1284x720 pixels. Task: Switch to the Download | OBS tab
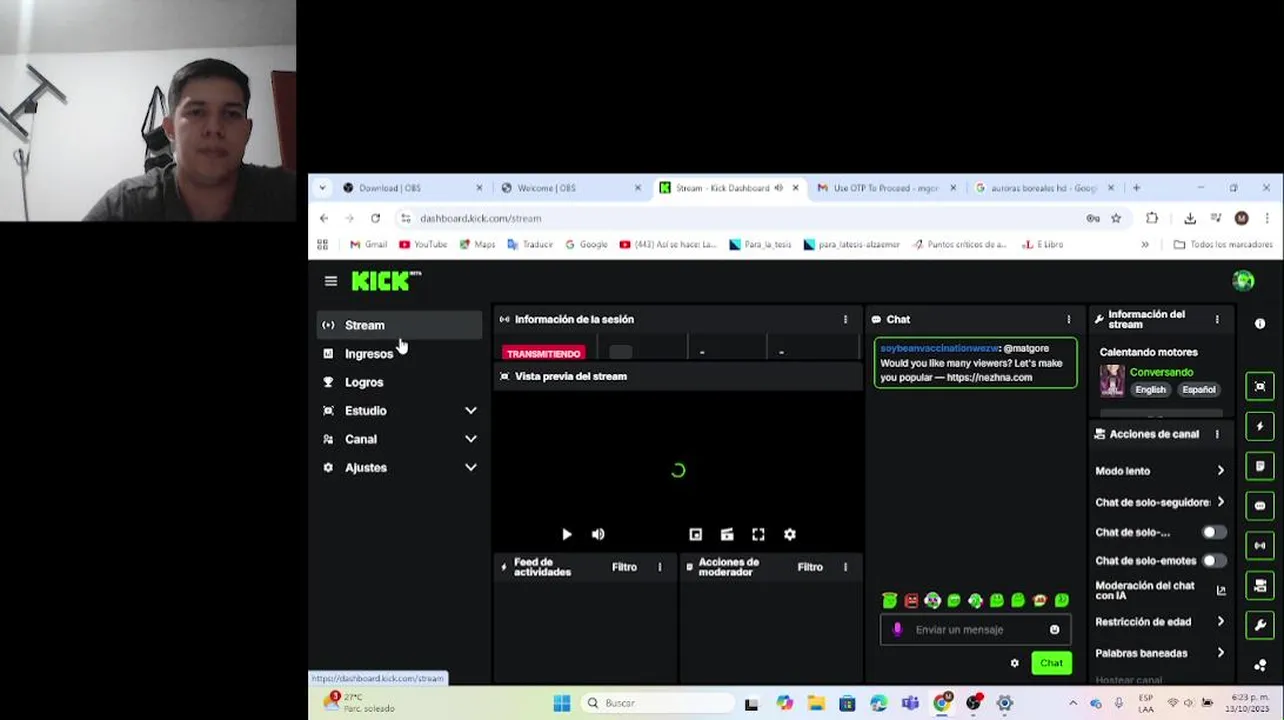click(412, 188)
